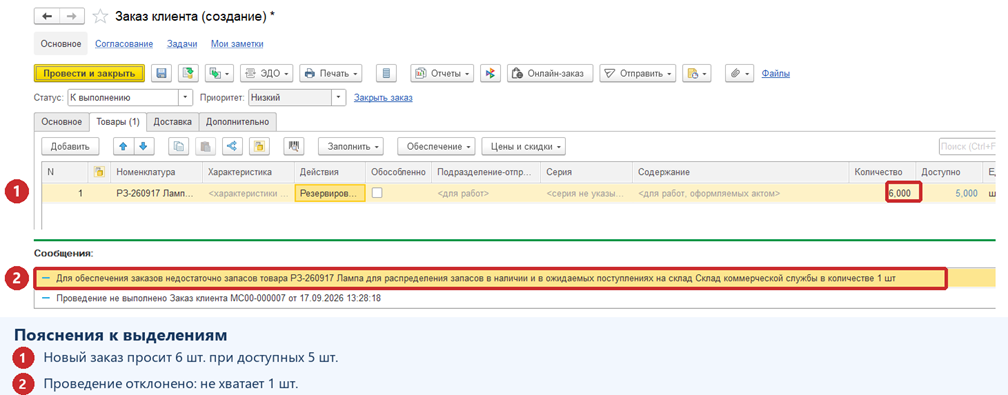The height and width of the screenshot is (395, 1008).
Task: Click the split row share icon
Action: [x=232, y=147]
